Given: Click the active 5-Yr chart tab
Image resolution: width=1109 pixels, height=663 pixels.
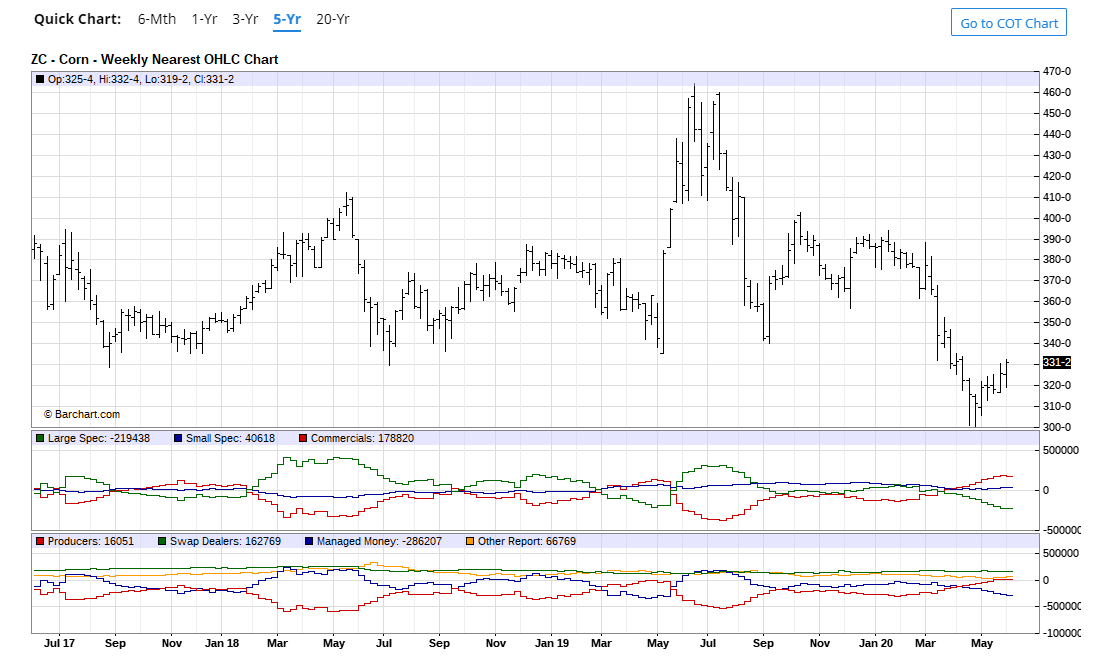Looking at the screenshot, I should (287, 19).
